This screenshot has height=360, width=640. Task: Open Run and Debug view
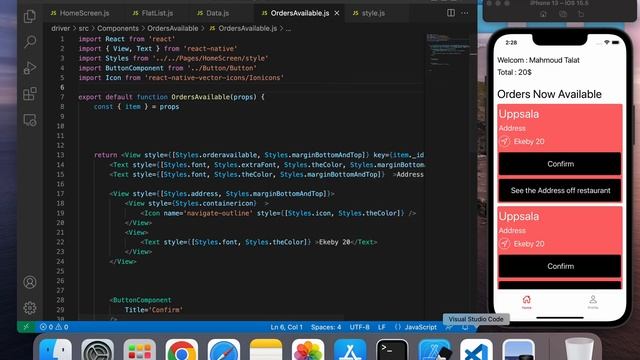tap(30, 68)
